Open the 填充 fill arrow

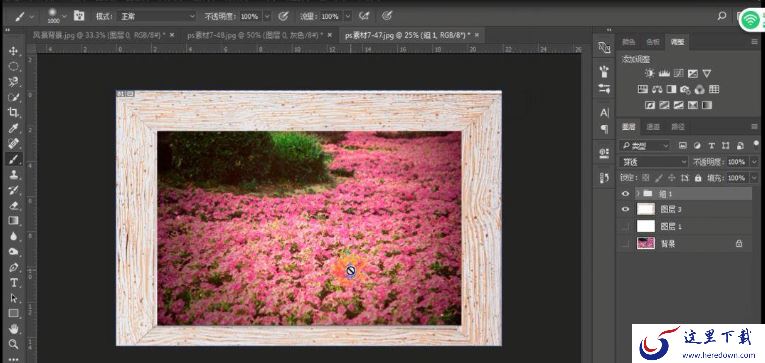tap(754, 178)
